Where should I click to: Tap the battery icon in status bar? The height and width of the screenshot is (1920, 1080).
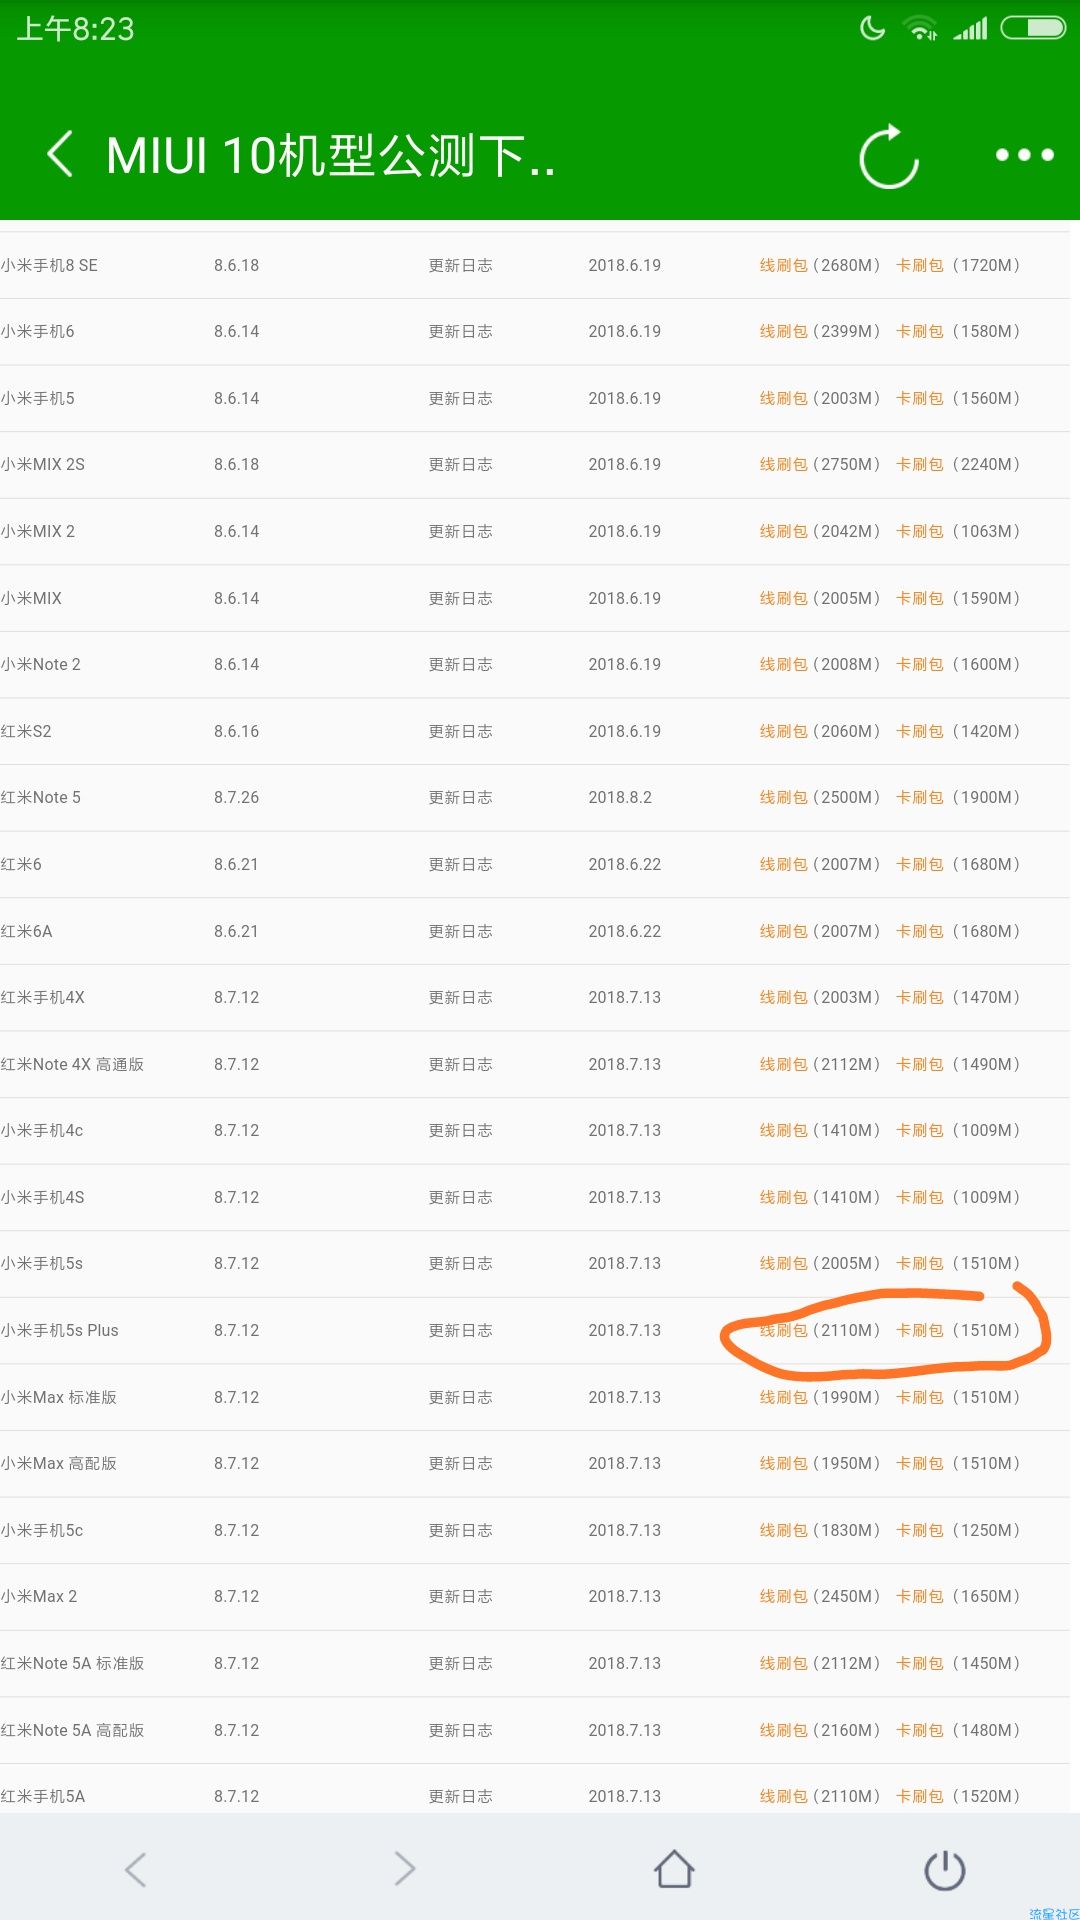tap(1034, 28)
